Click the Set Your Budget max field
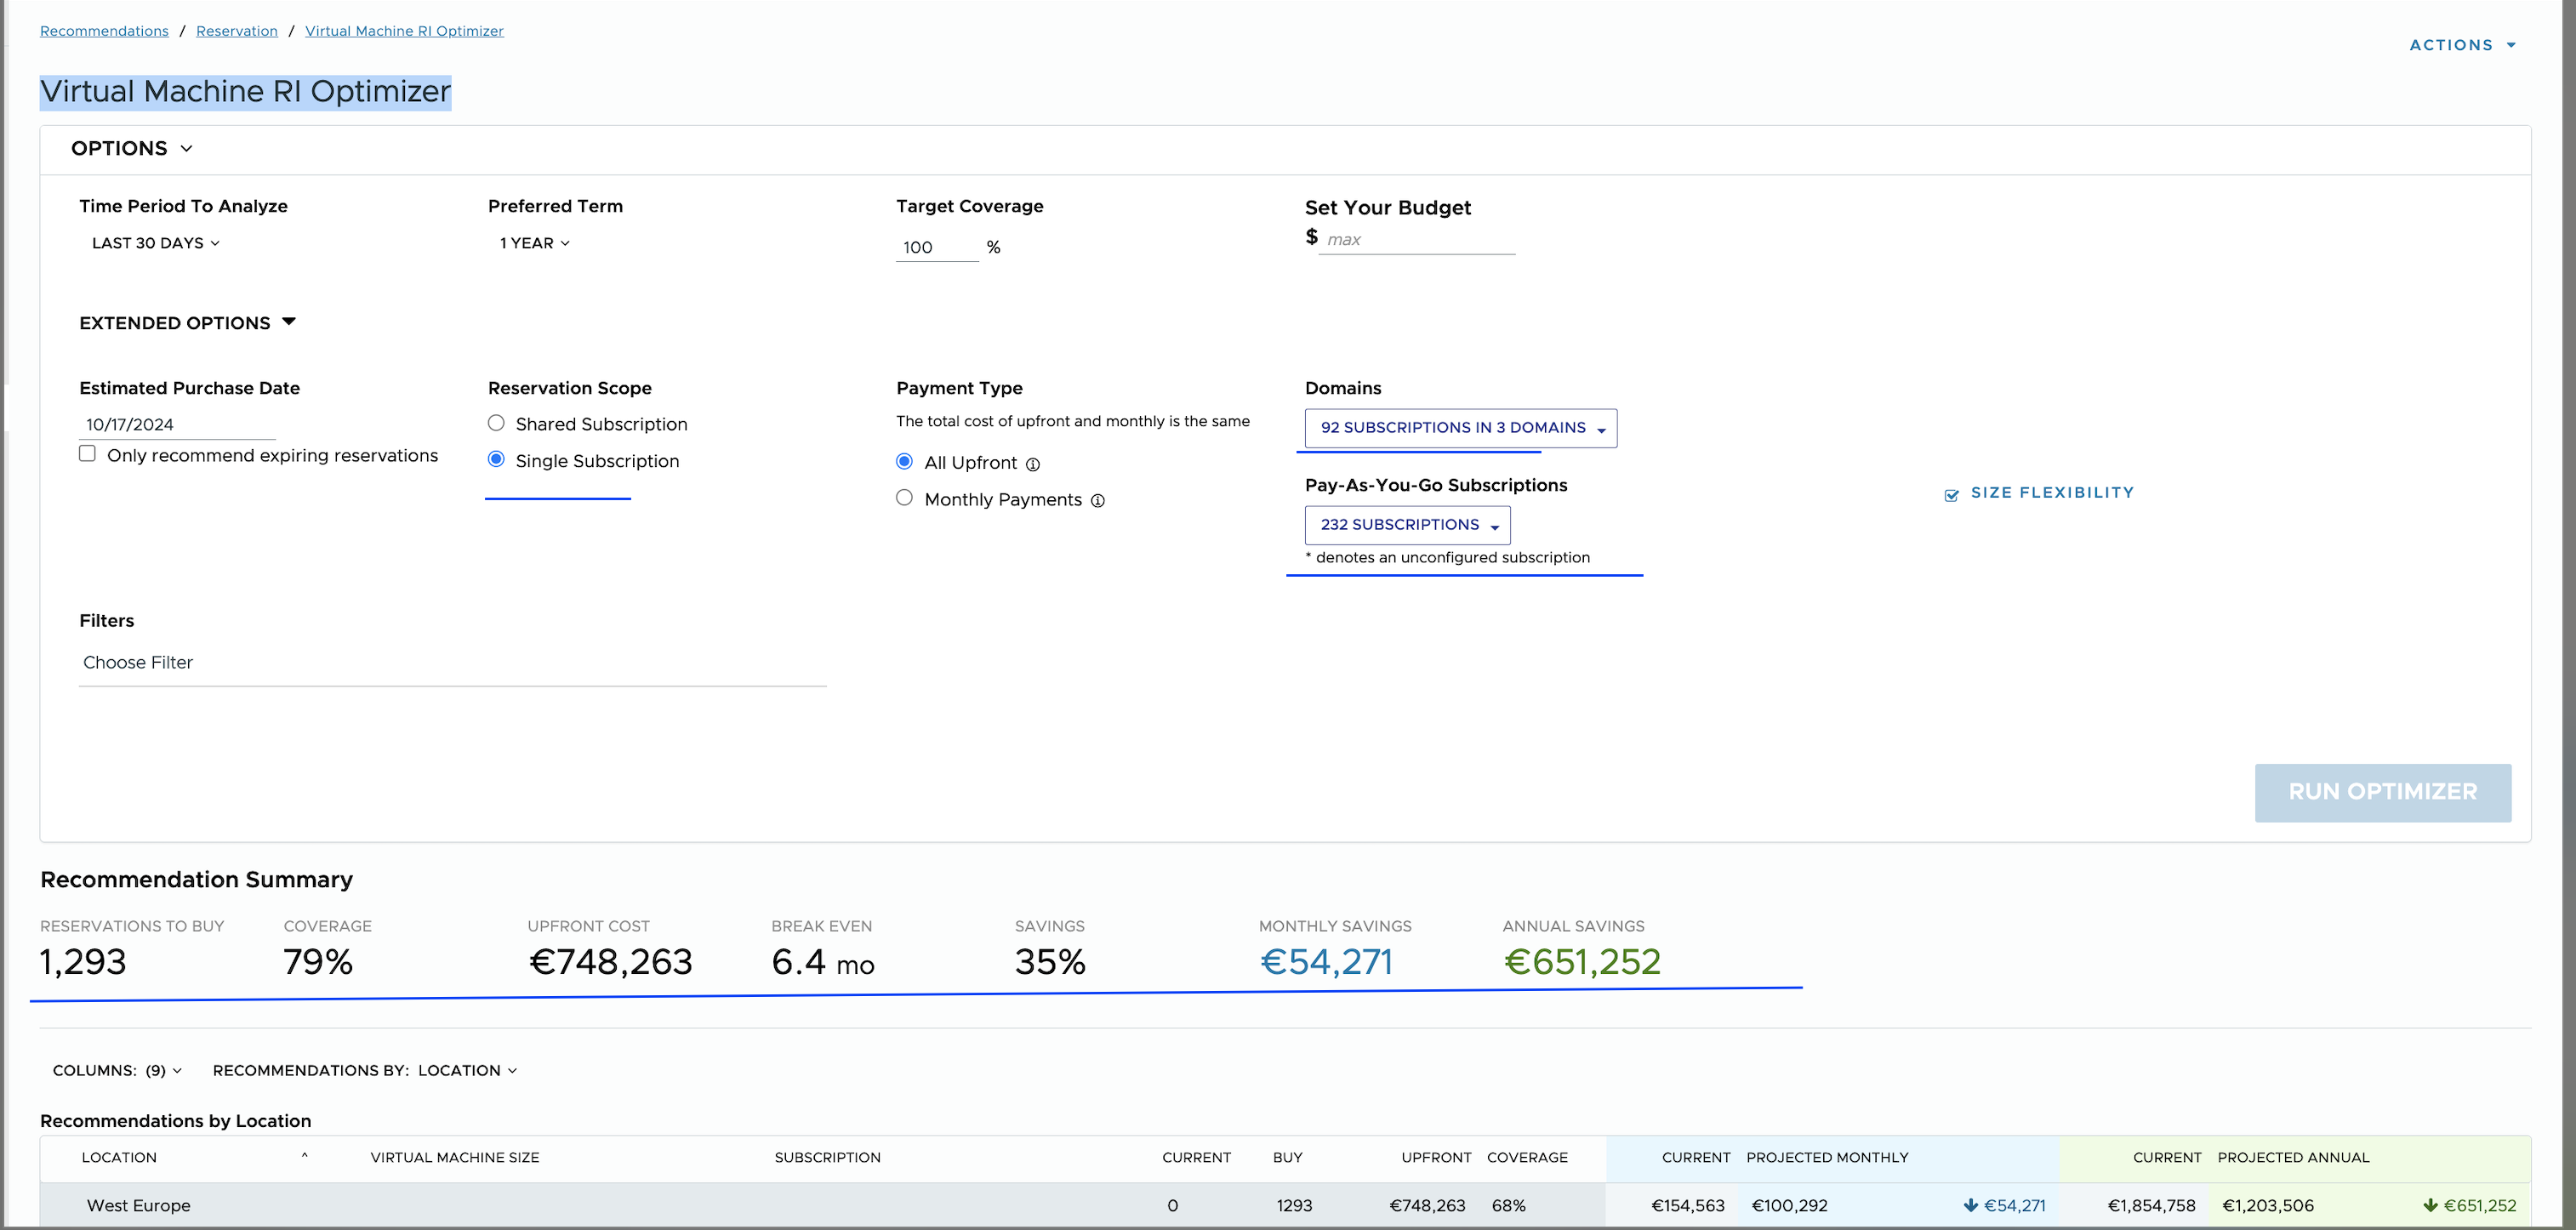This screenshot has width=2576, height=1230. [1415, 240]
